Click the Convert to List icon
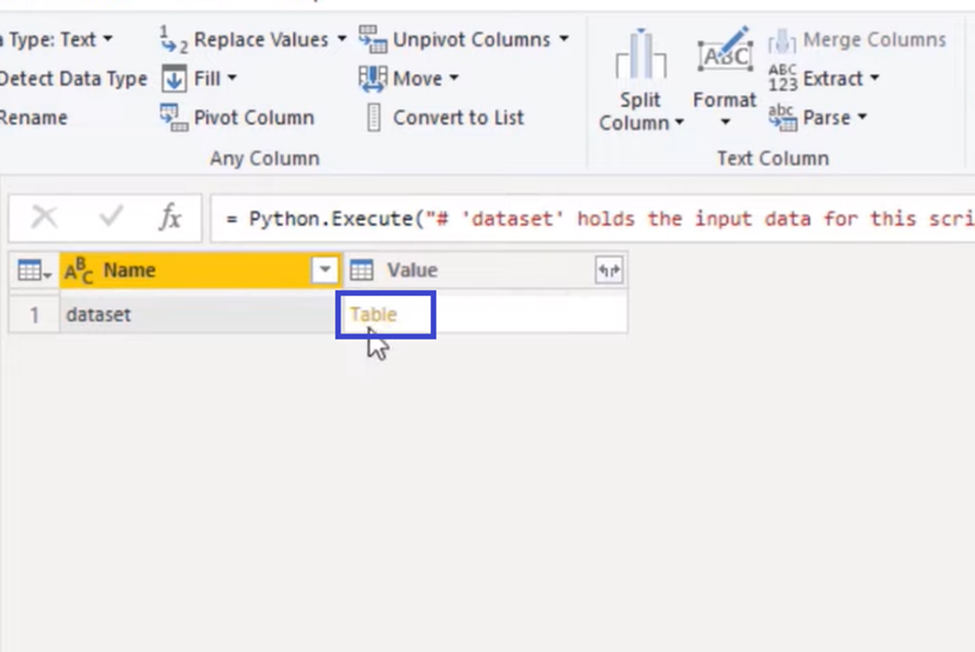Viewport: 975px width, 652px height. click(x=374, y=117)
